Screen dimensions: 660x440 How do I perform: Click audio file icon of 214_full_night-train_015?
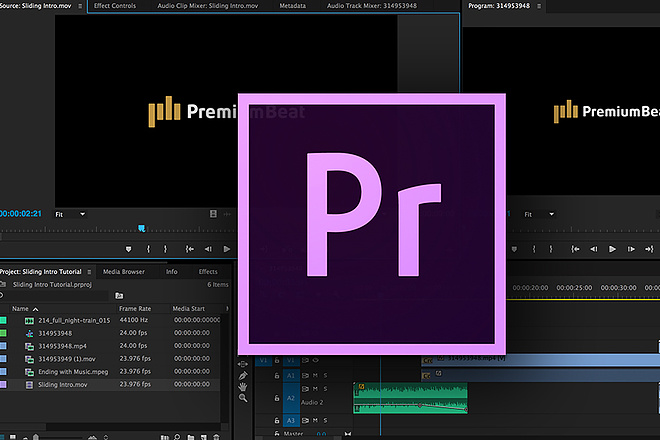pos(29,321)
